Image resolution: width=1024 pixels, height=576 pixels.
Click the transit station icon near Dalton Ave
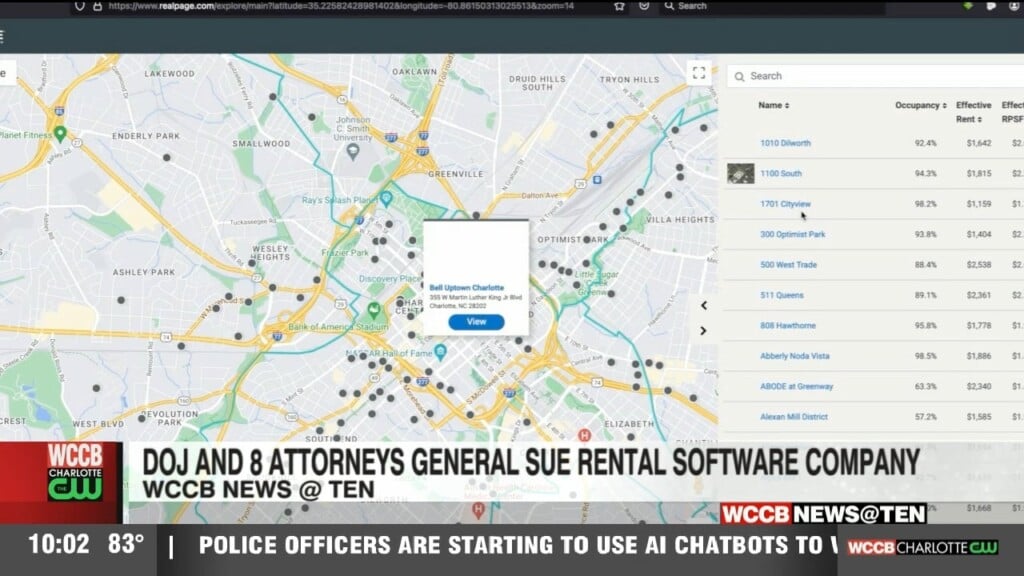pos(597,180)
